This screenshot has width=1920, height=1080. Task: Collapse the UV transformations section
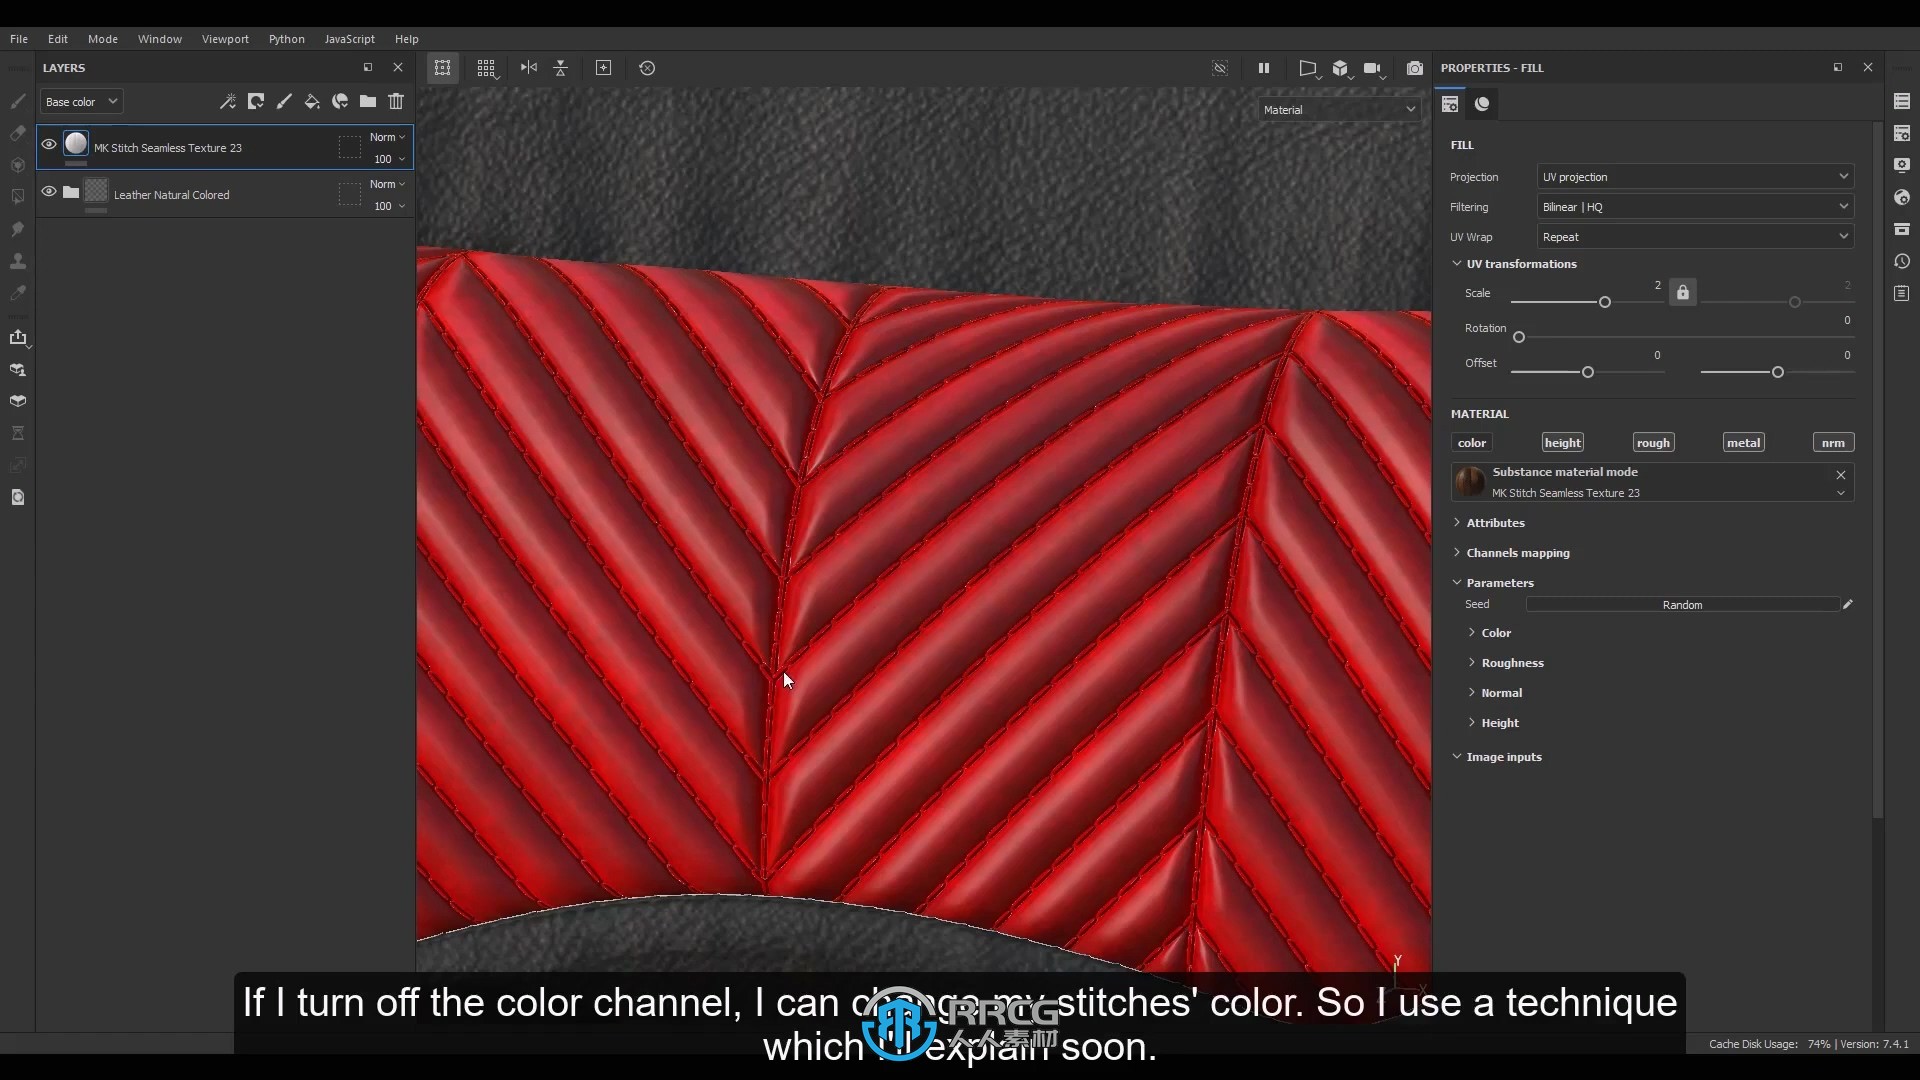tap(1457, 263)
